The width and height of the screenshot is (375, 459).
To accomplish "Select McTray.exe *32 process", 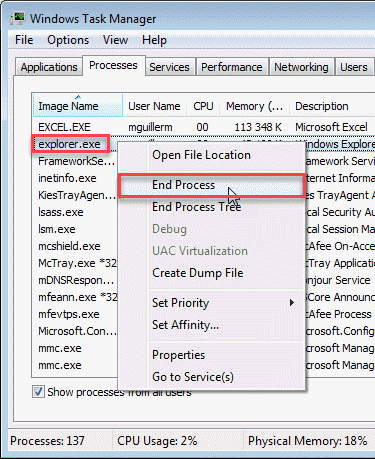I will (x=77, y=263).
